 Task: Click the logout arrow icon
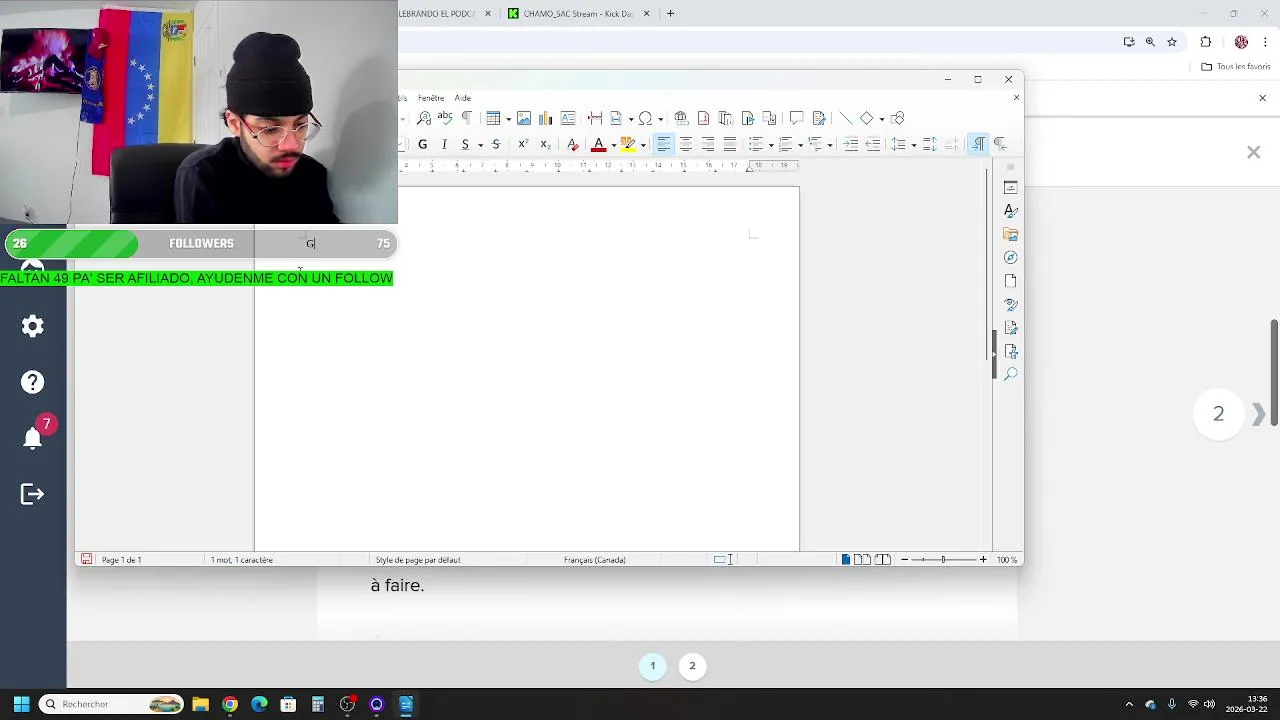click(33, 494)
